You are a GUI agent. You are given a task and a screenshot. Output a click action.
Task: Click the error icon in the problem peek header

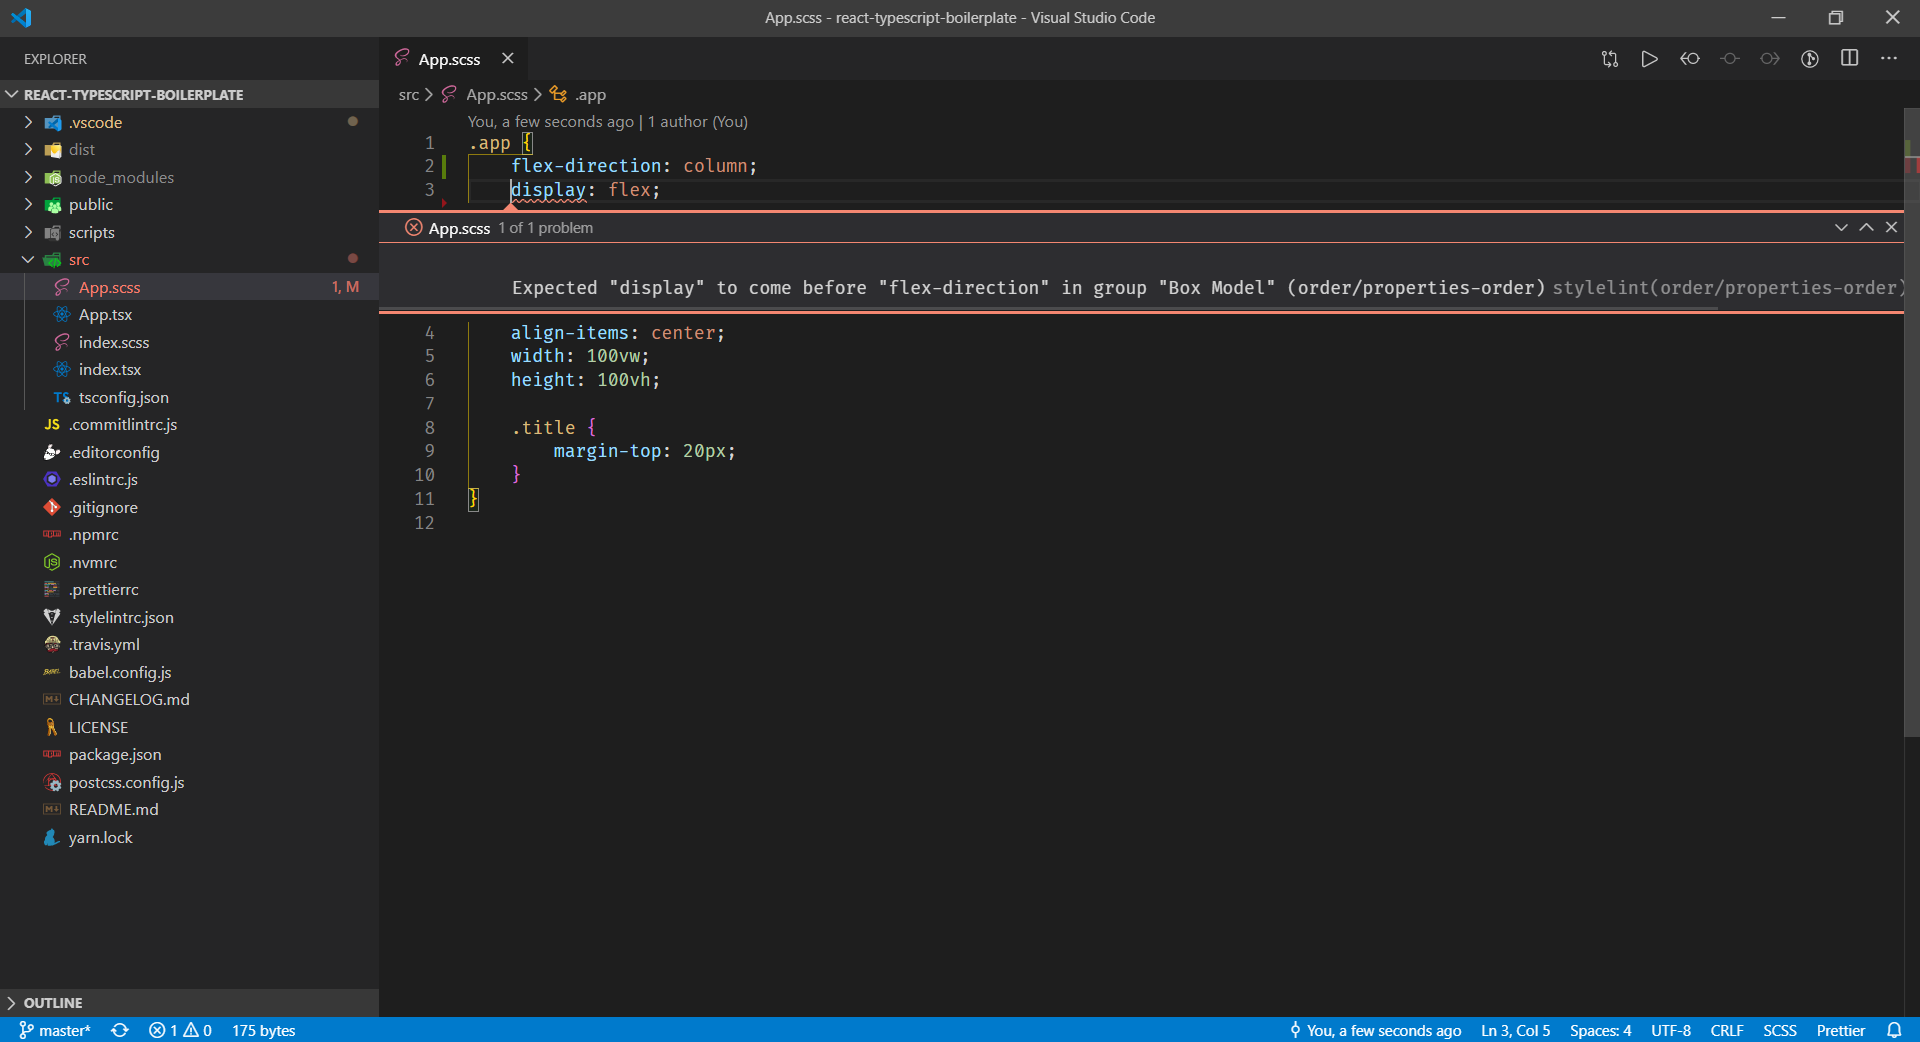[413, 228]
